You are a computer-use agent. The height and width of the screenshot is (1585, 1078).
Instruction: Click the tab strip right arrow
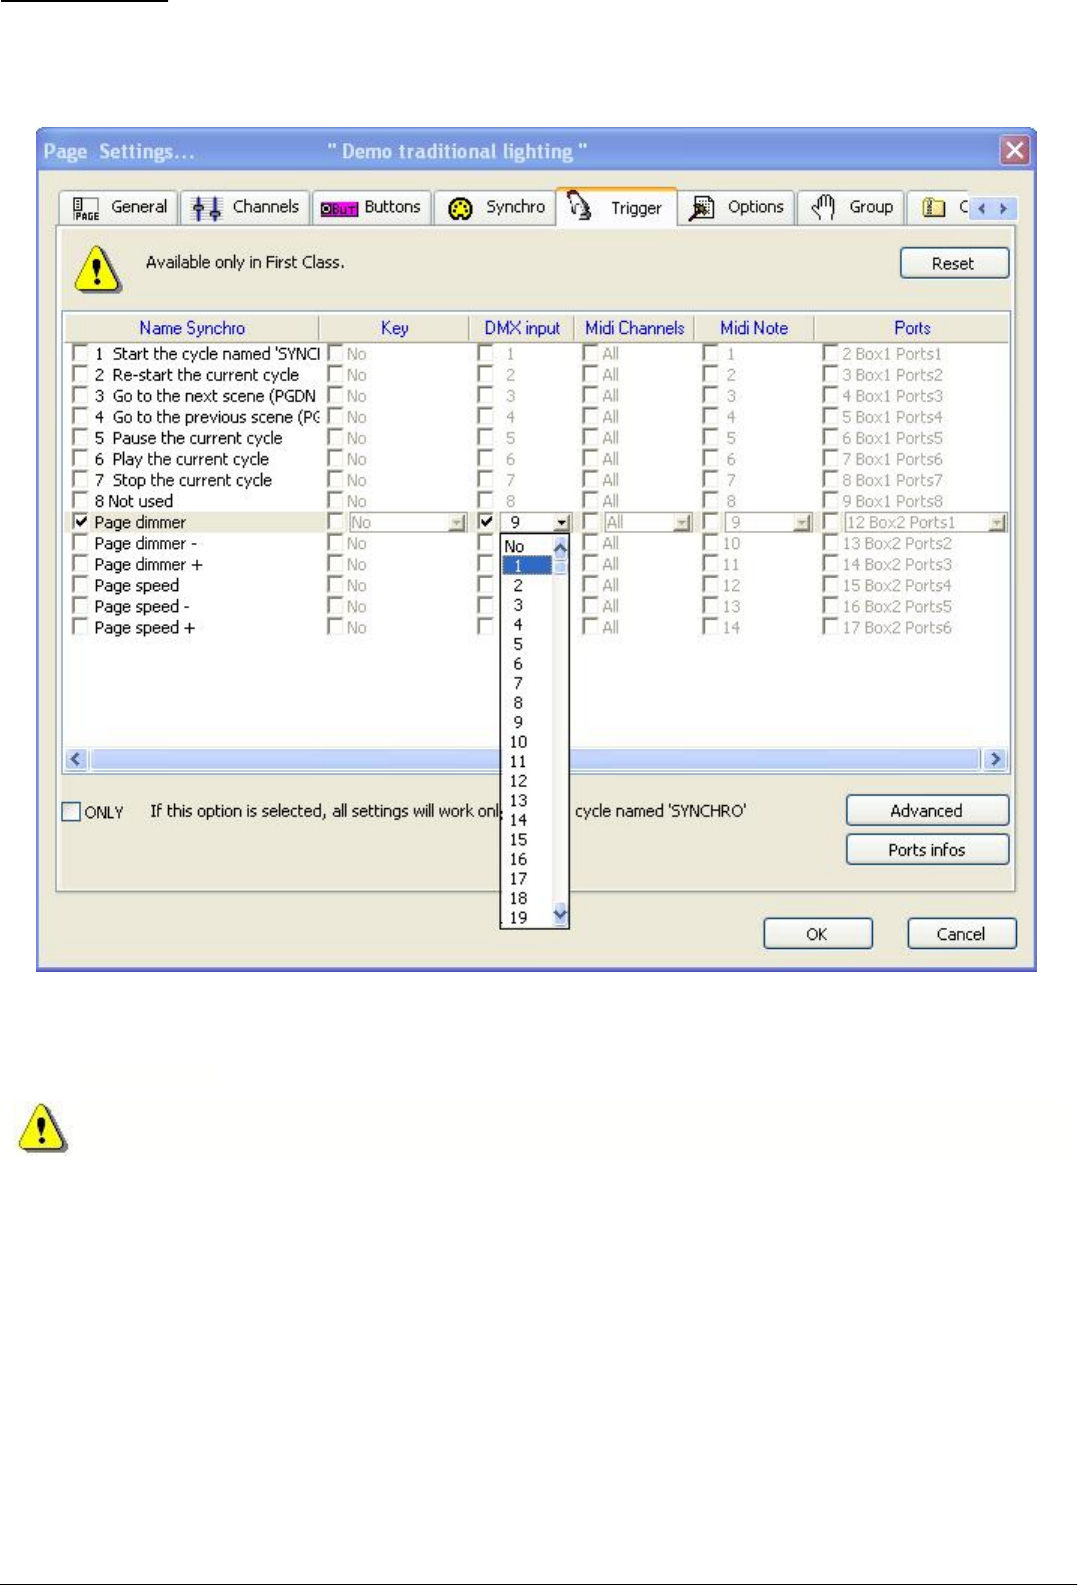(1003, 208)
